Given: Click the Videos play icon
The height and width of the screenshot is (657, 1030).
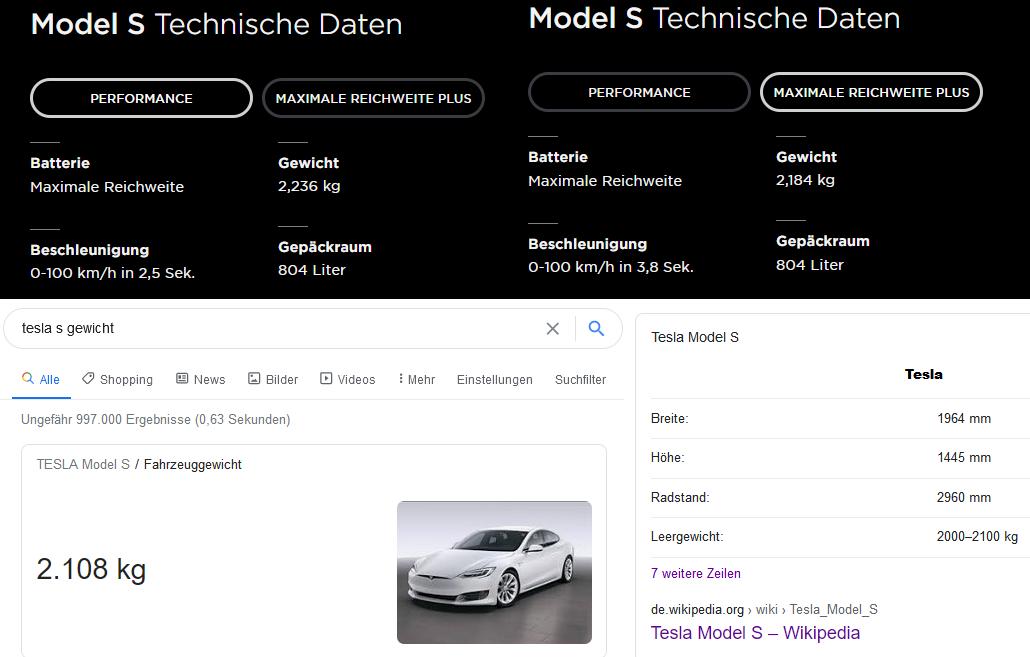Looking at the screenshot, I should [x=326, y=378].
